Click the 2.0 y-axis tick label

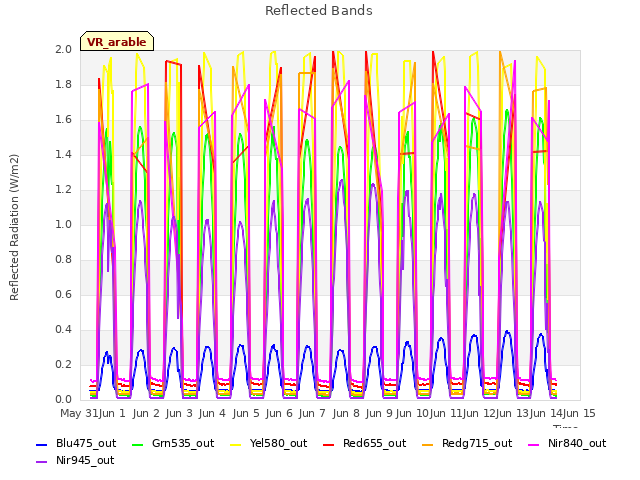[63, 50]
